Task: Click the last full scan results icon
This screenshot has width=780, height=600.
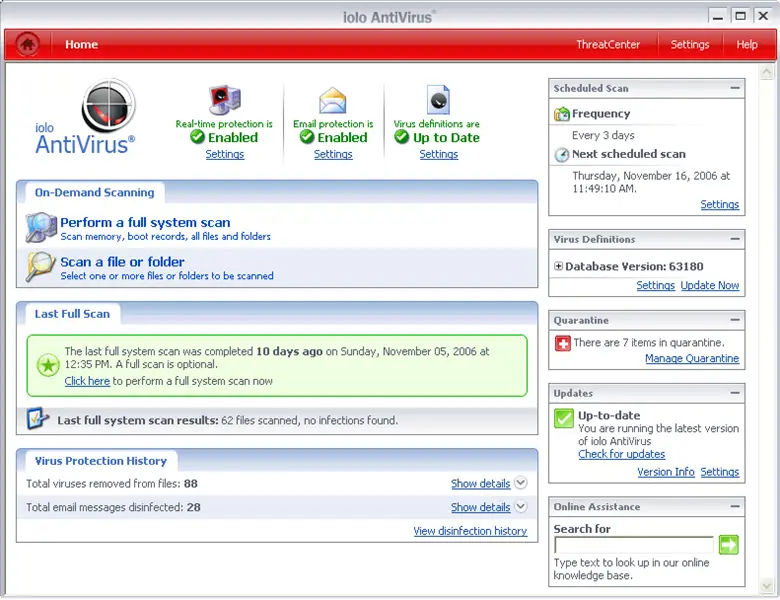Action: (x=39, y=420)
